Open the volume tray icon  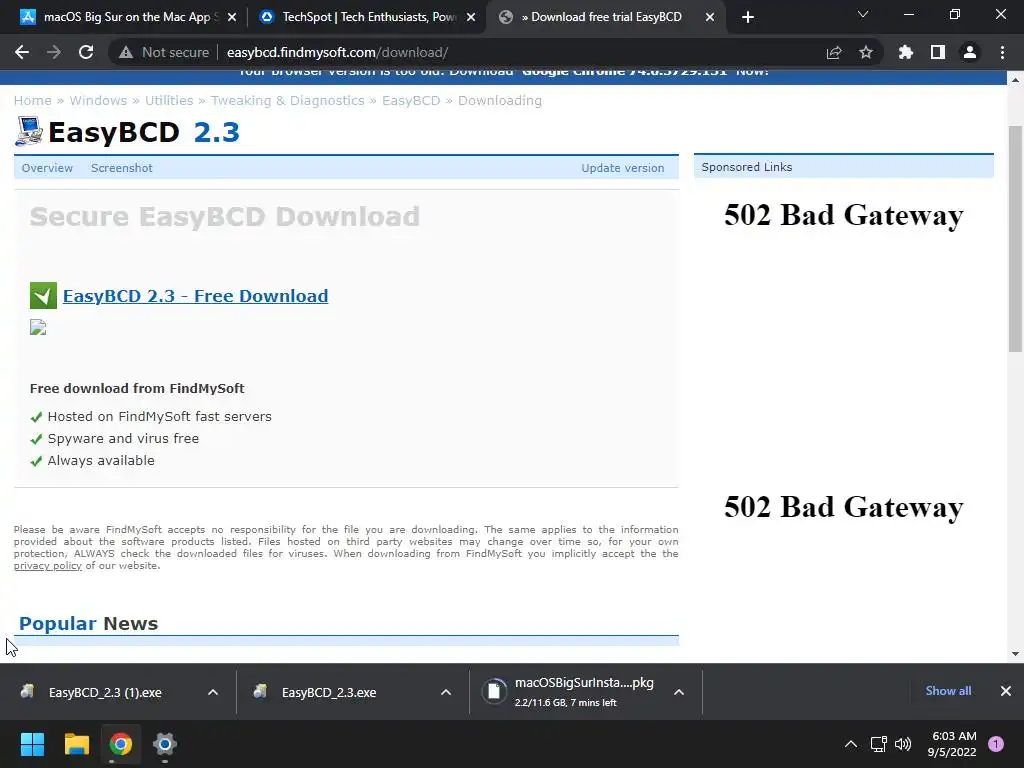[x=903, y=744]
